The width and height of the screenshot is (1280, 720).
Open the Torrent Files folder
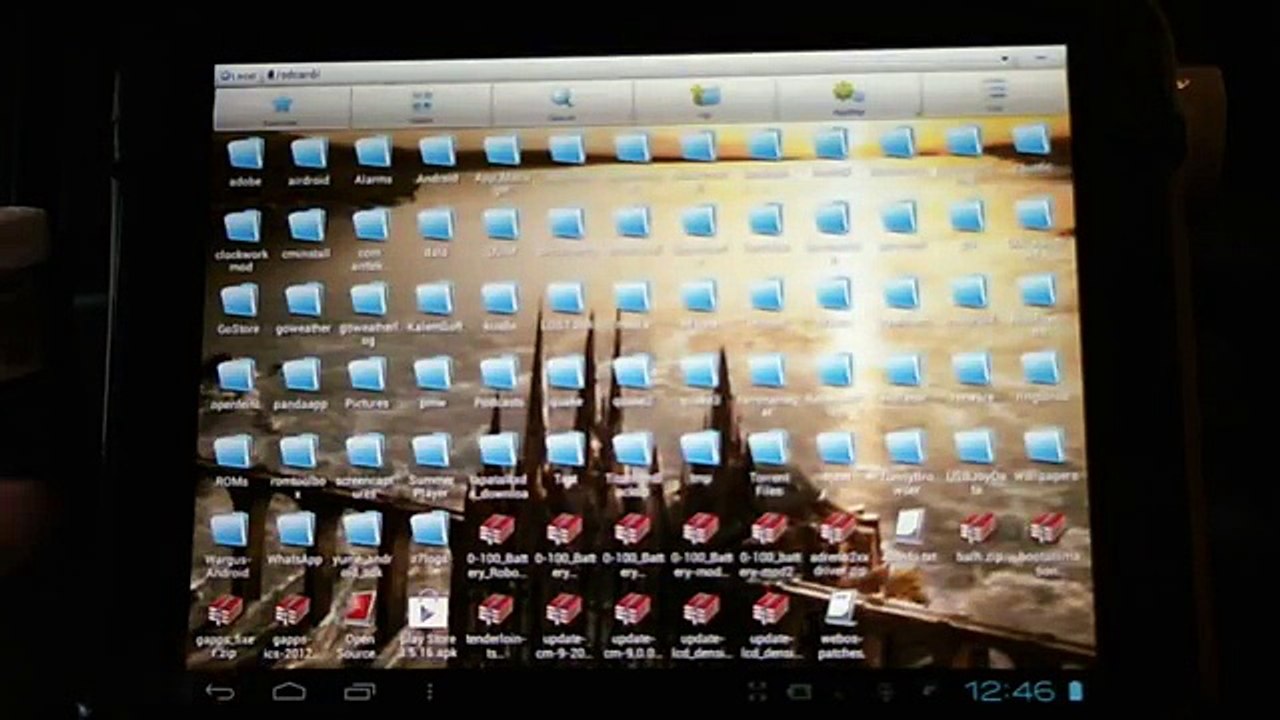click(769, 465)
